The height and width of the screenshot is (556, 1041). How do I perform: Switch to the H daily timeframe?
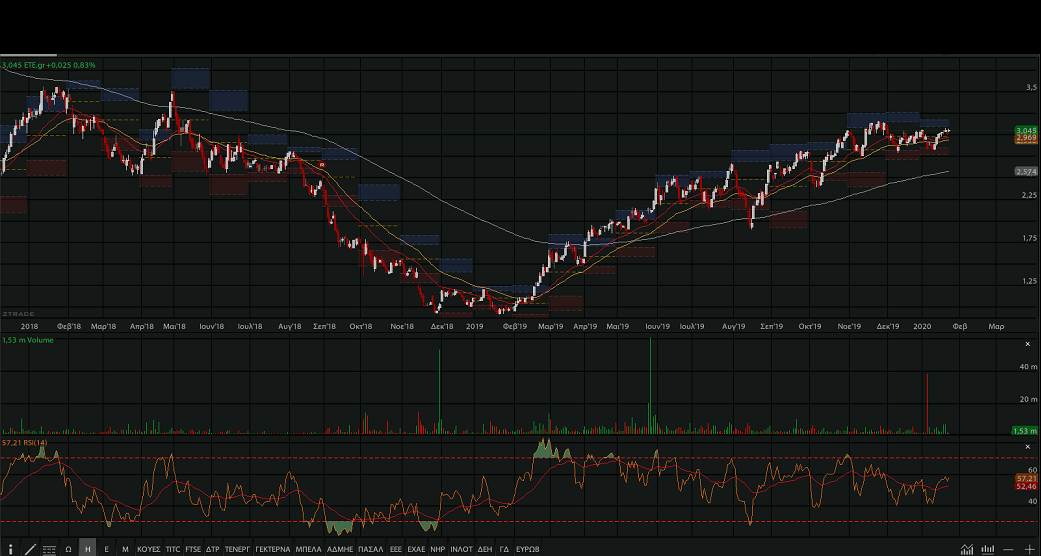(x=87, y=549)
